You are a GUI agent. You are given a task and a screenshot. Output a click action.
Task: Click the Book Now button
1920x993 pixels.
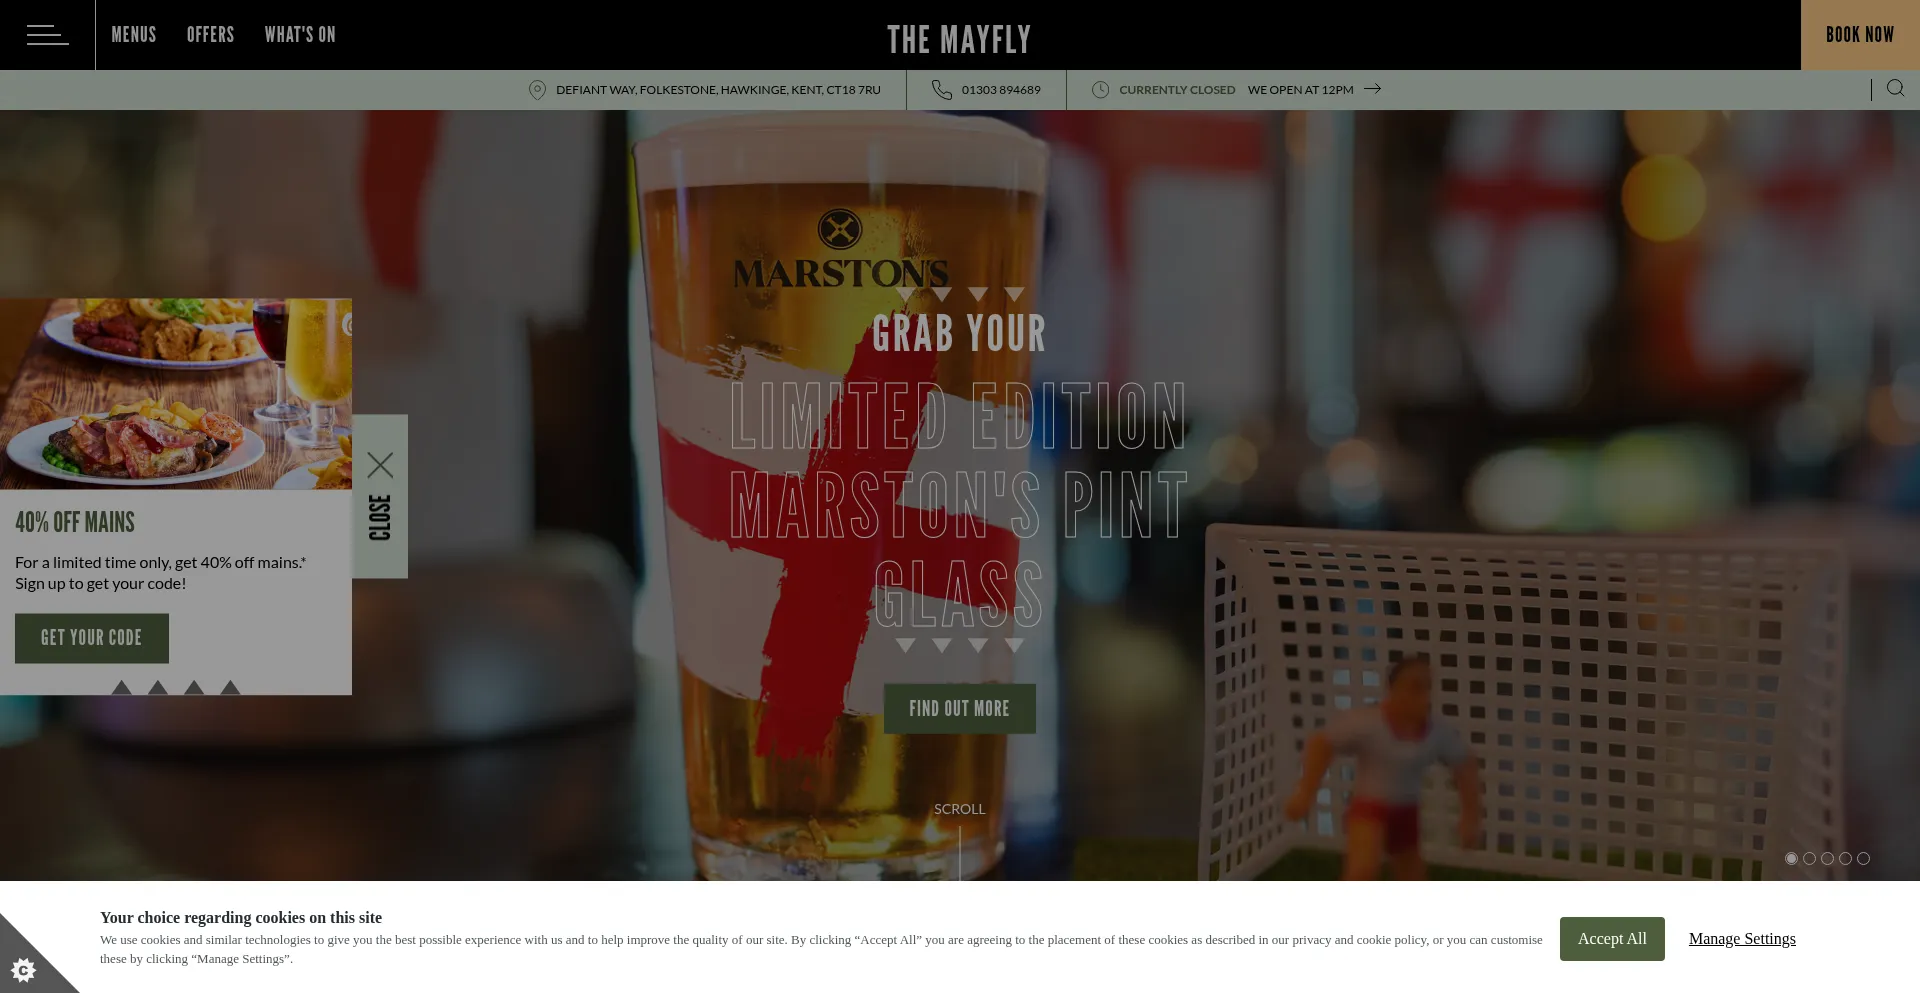[1860, 35]
